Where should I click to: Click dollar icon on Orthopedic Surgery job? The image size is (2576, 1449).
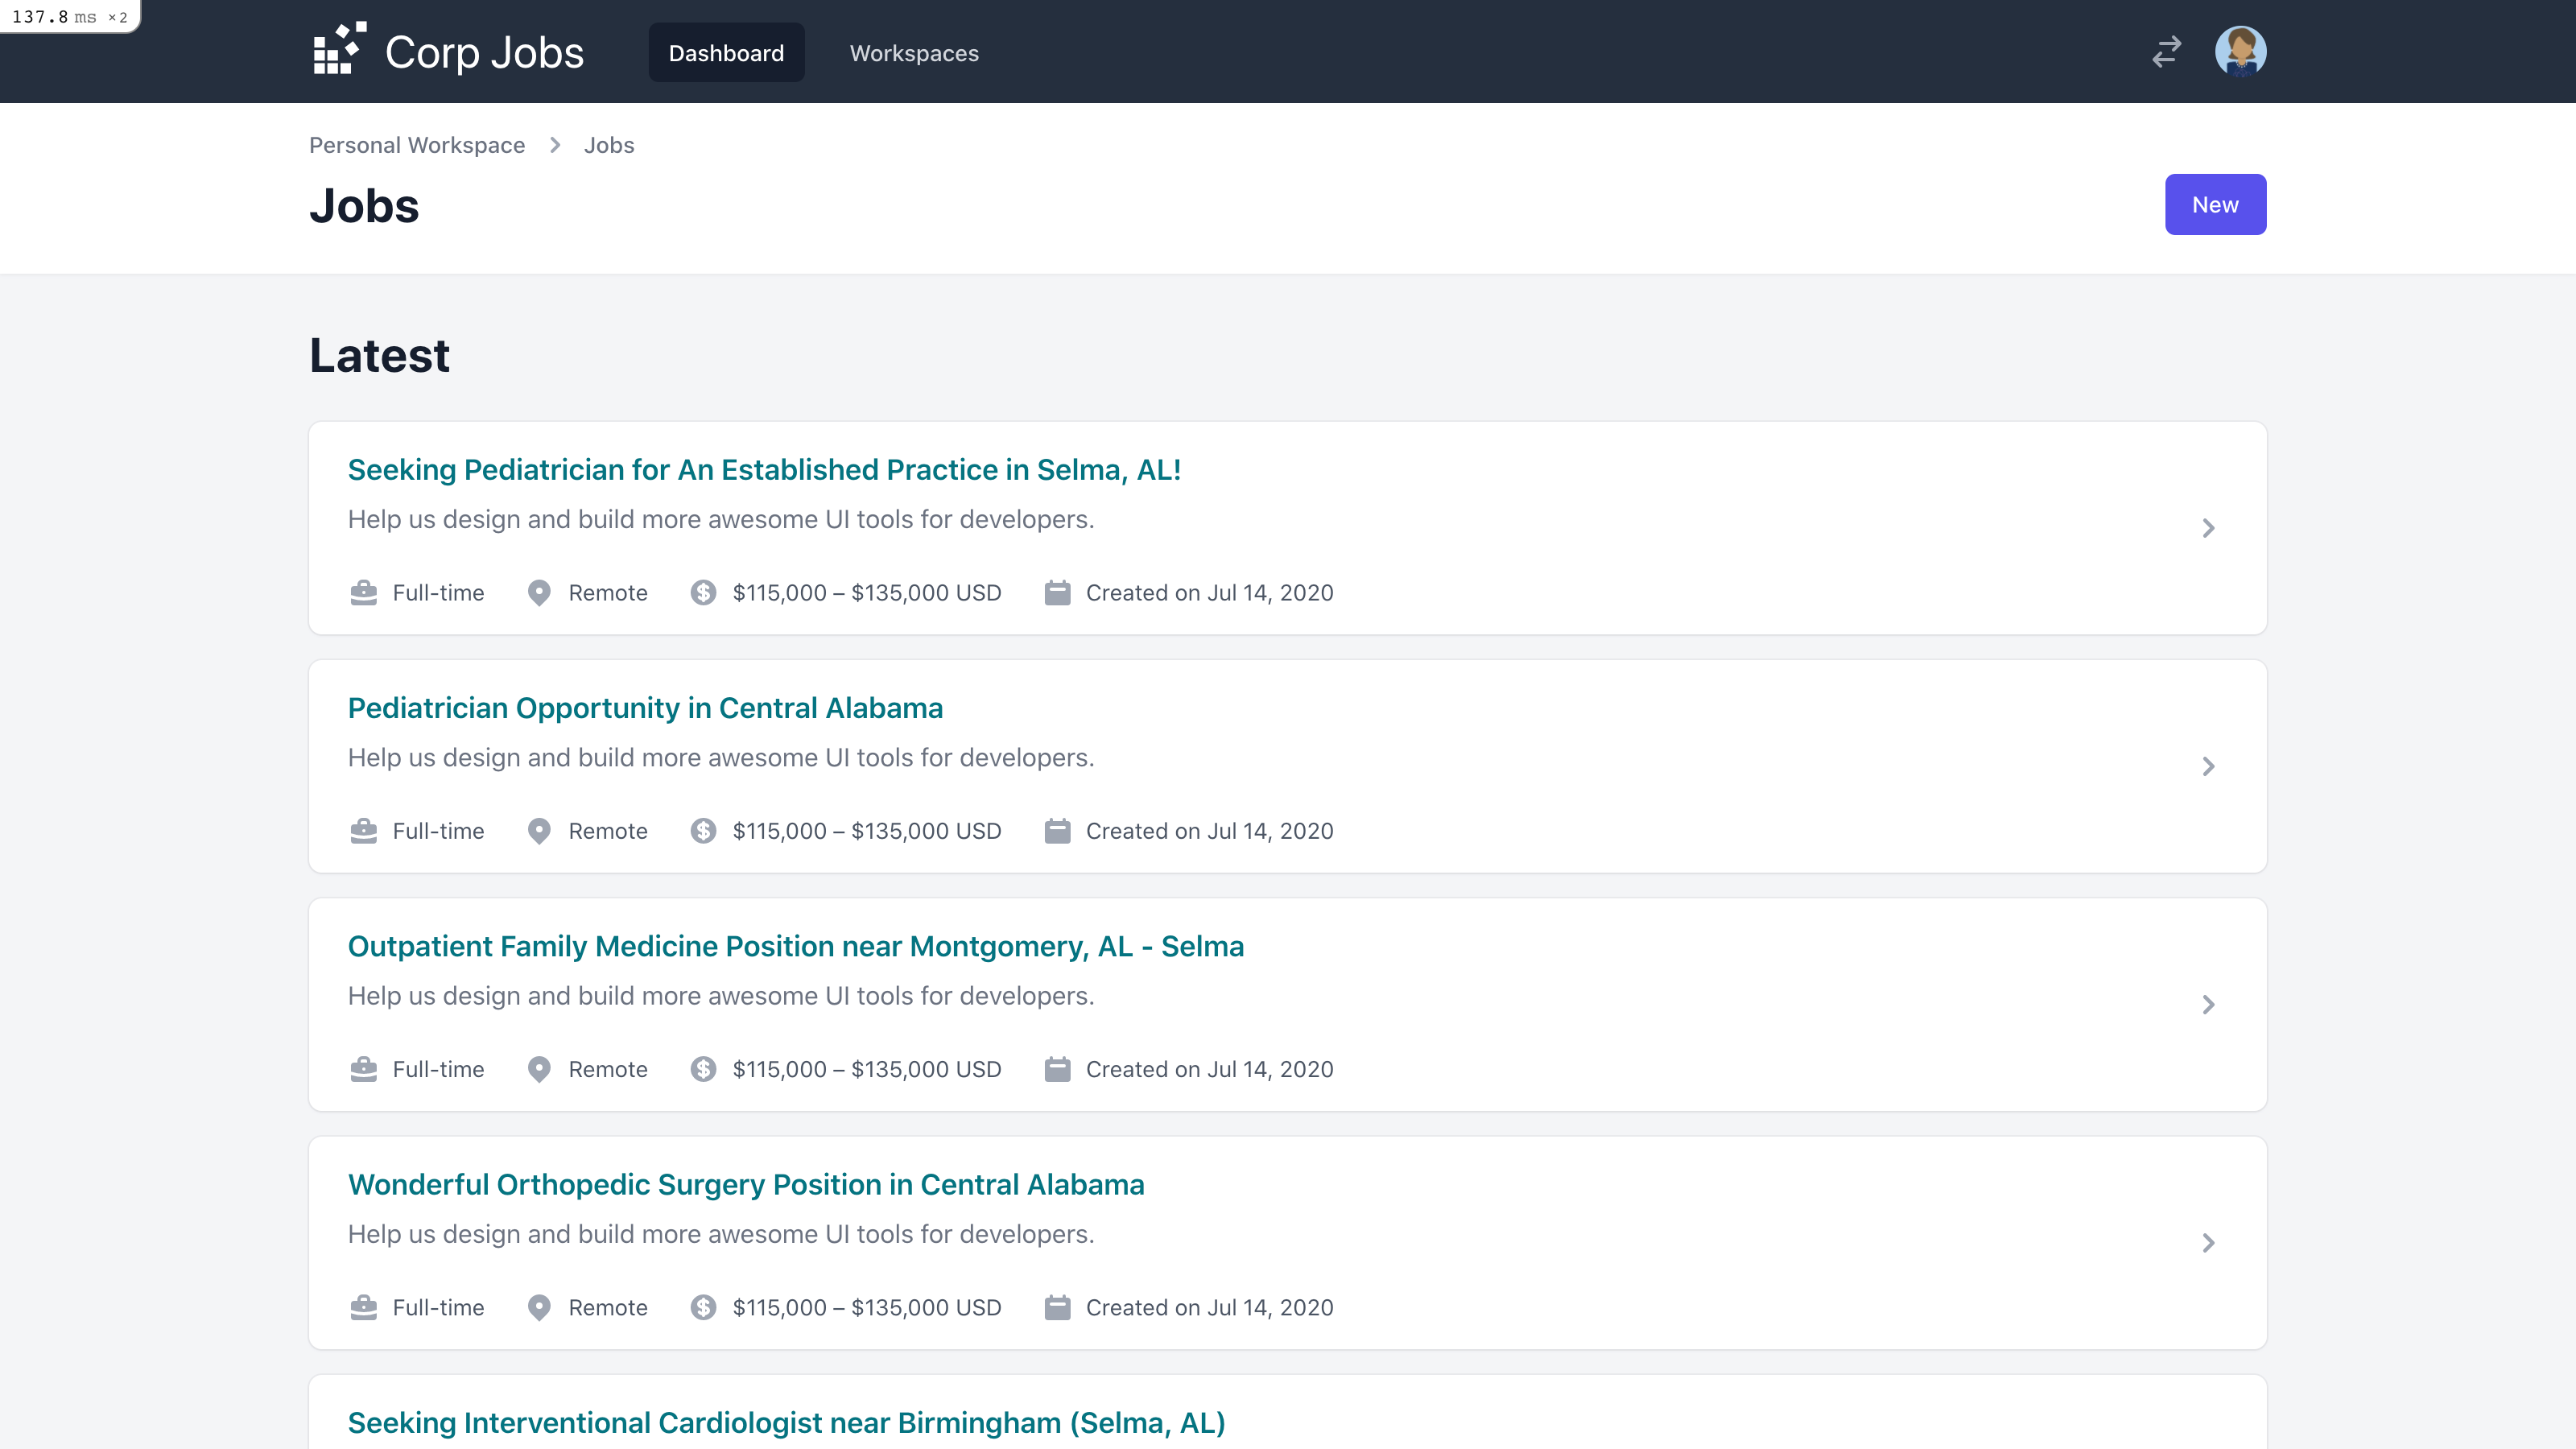[x=703, y=1307]
